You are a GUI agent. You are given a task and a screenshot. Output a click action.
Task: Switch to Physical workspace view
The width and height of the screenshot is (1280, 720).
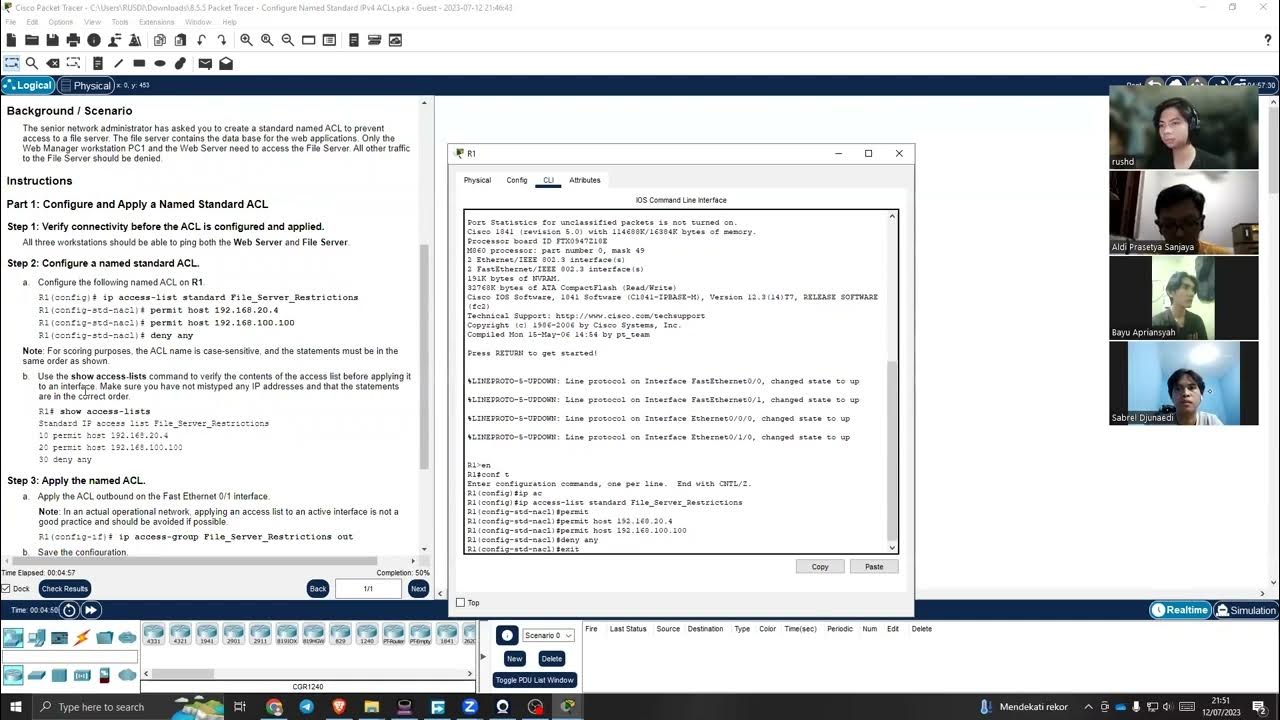pyautogui.click(x=85, y=85)
